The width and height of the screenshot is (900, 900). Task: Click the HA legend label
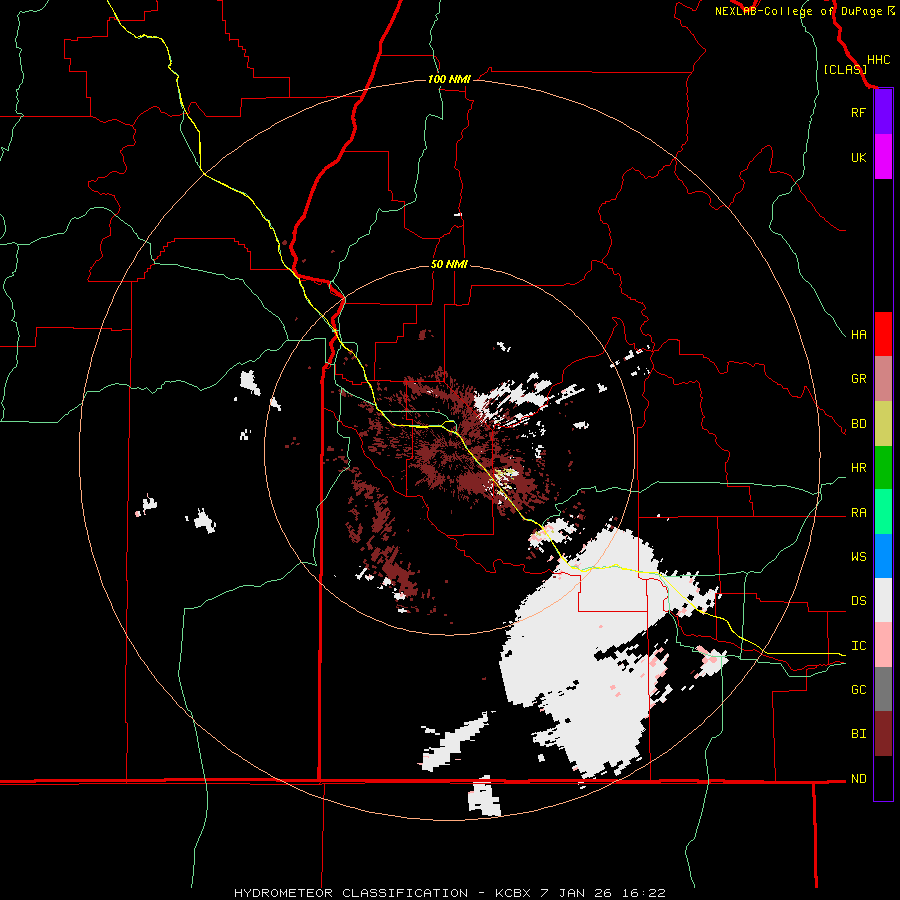click(x=858, y=335)
